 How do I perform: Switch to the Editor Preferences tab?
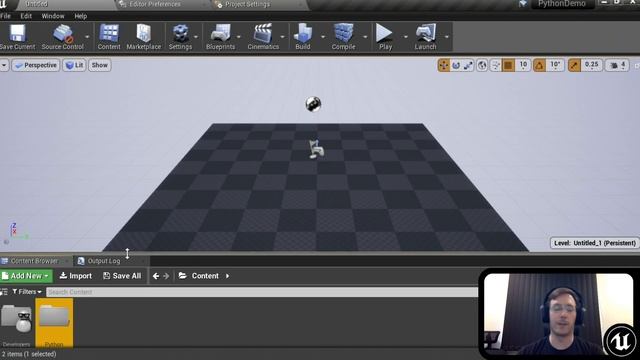pyautogui.click(x=155, y=4)
